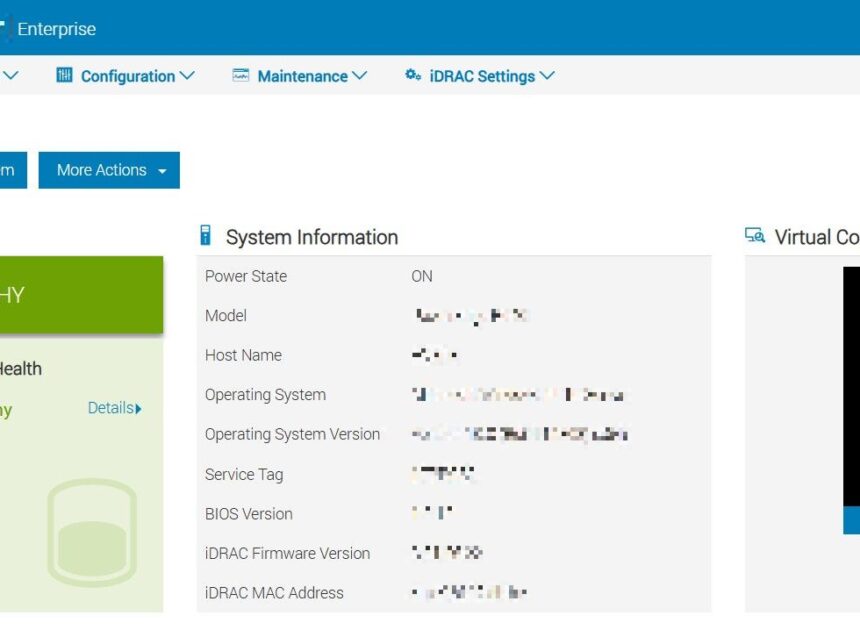
Task: Click the System Information server icon
Action: click(x=205, y=235)
